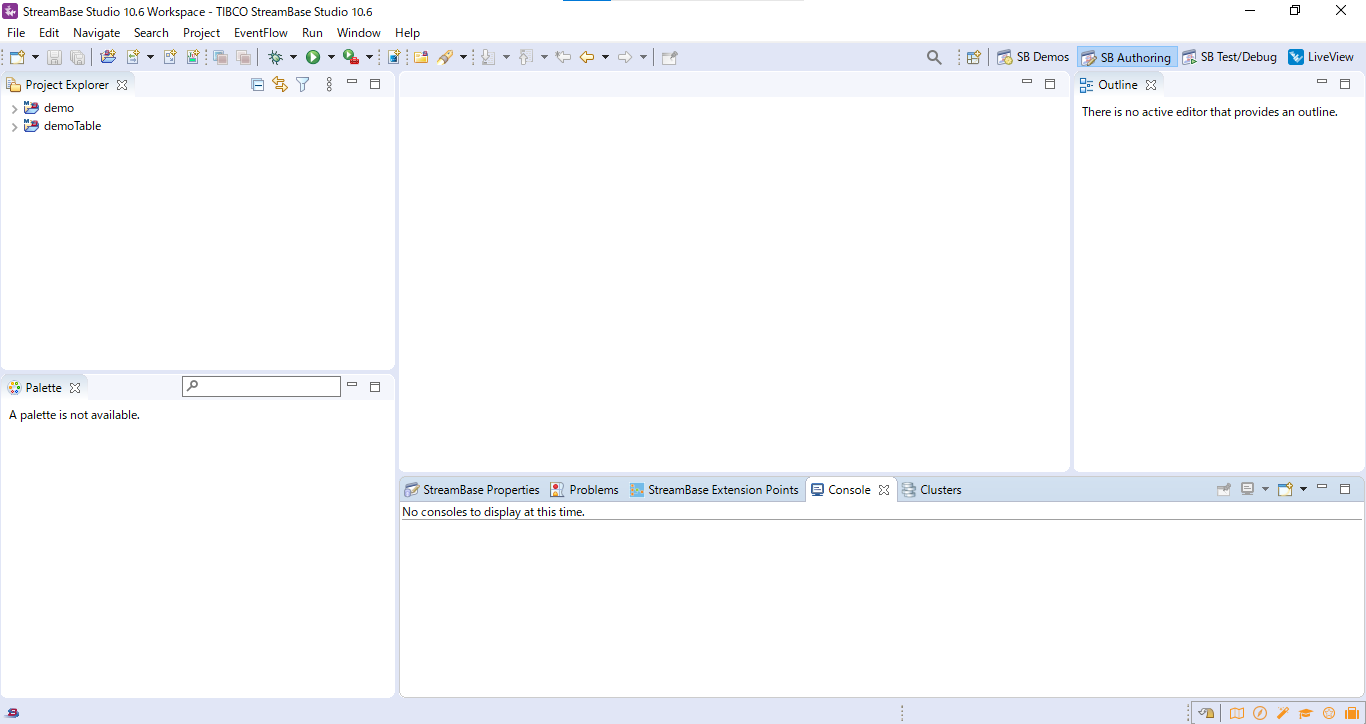Click the orange map icon in status bar
The width and height of the screenshot is (1366, 724).
(x=1237, y=713)
